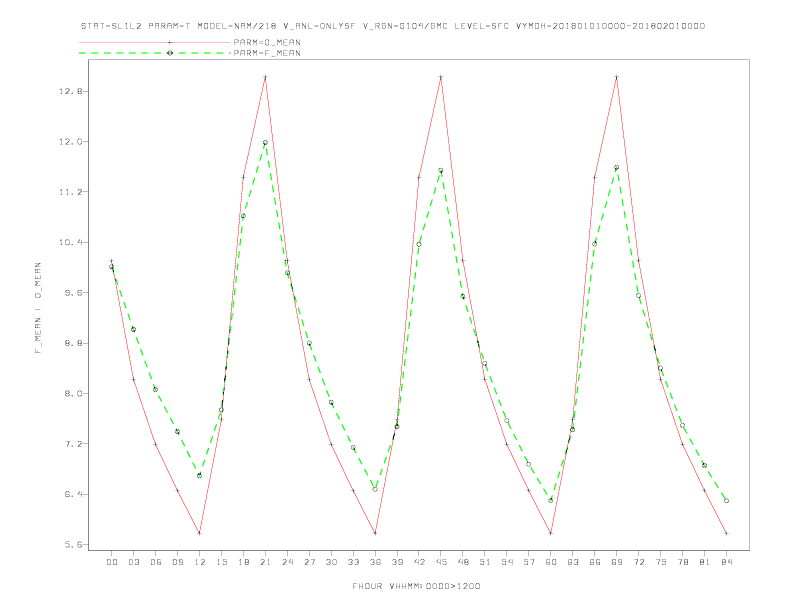
Task: Click x-axis tick label 63
Action: [573, 562]
